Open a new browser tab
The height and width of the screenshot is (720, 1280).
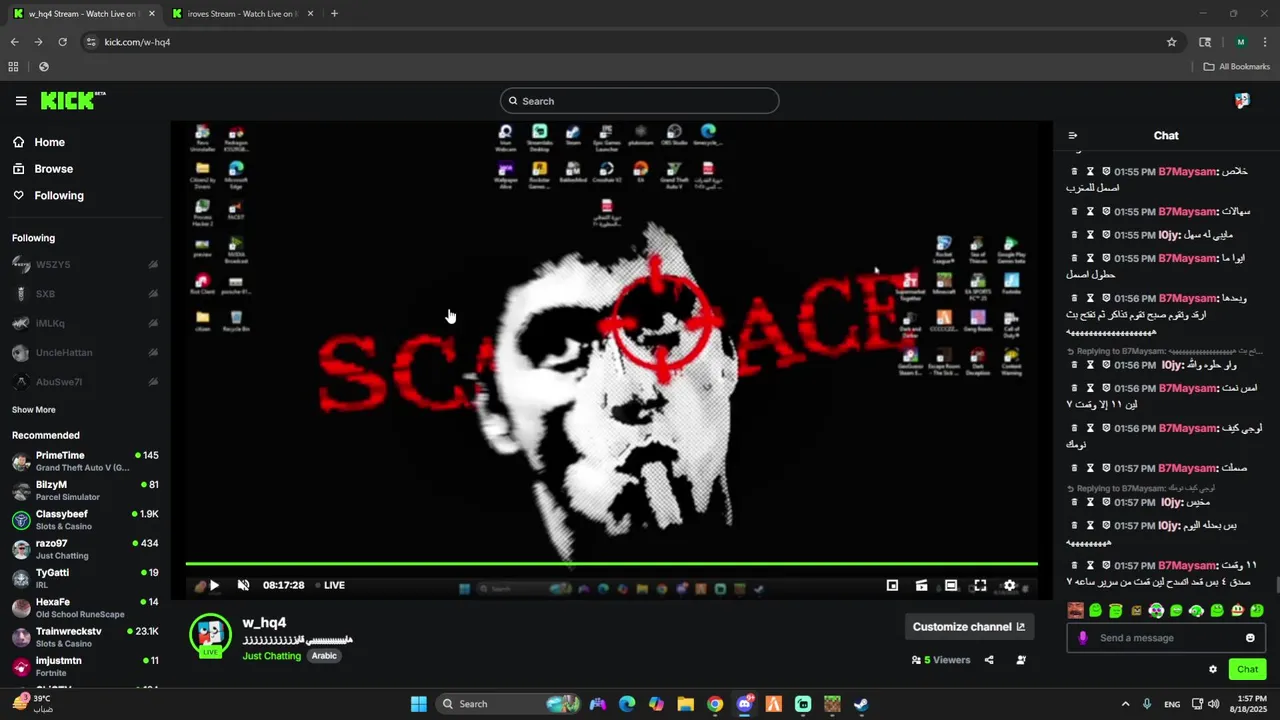click(334, 14)
